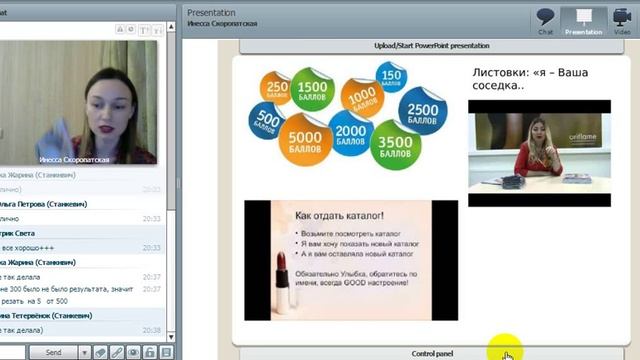This screenshot has width=640, height=360.
Task: Click the 150 баллов small blue sticker
Action: (x=391, y=77)
